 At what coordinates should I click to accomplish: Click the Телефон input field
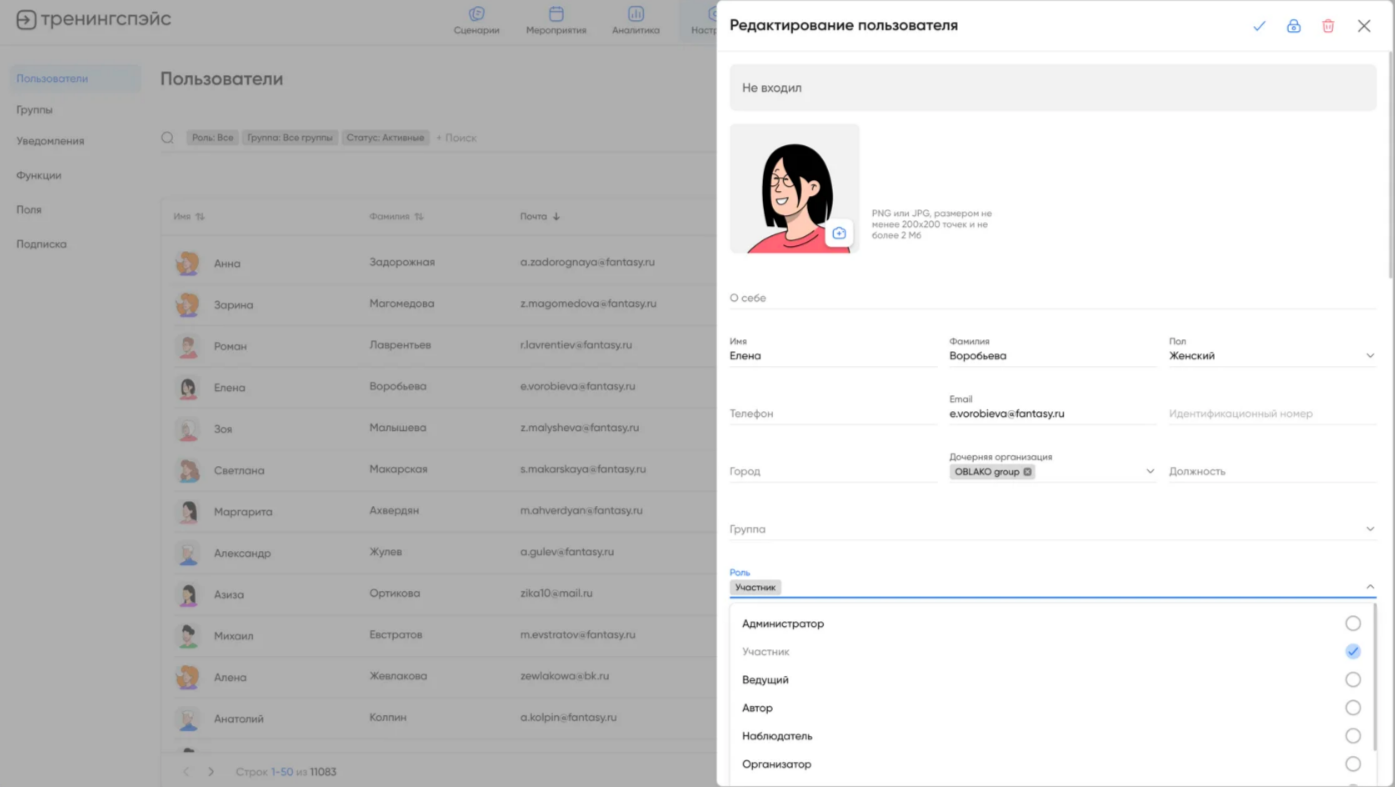(833, 414)
